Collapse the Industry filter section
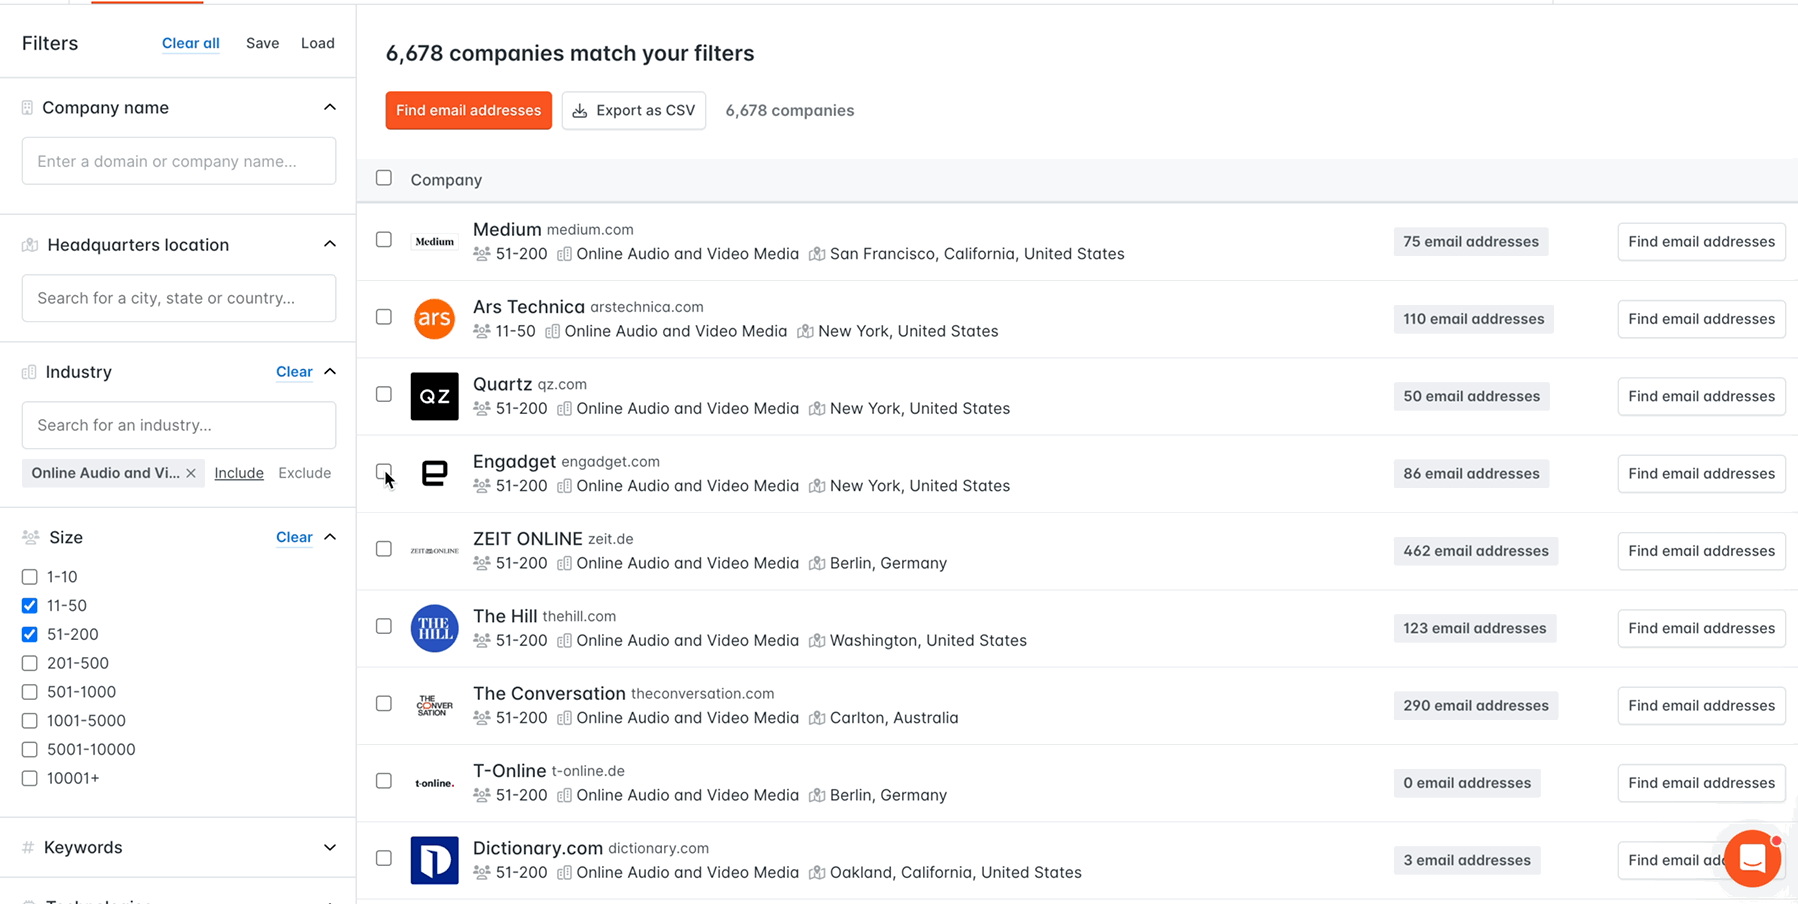 330,371
